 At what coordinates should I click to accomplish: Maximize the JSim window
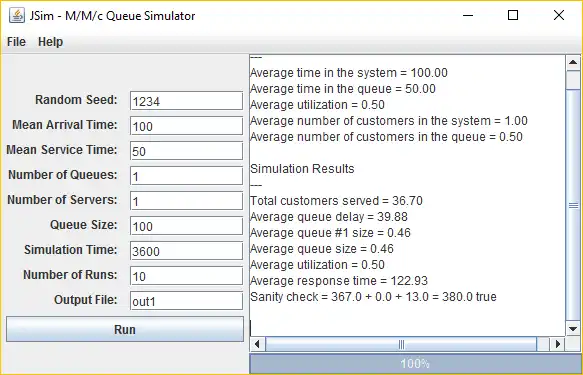point(513,16)
